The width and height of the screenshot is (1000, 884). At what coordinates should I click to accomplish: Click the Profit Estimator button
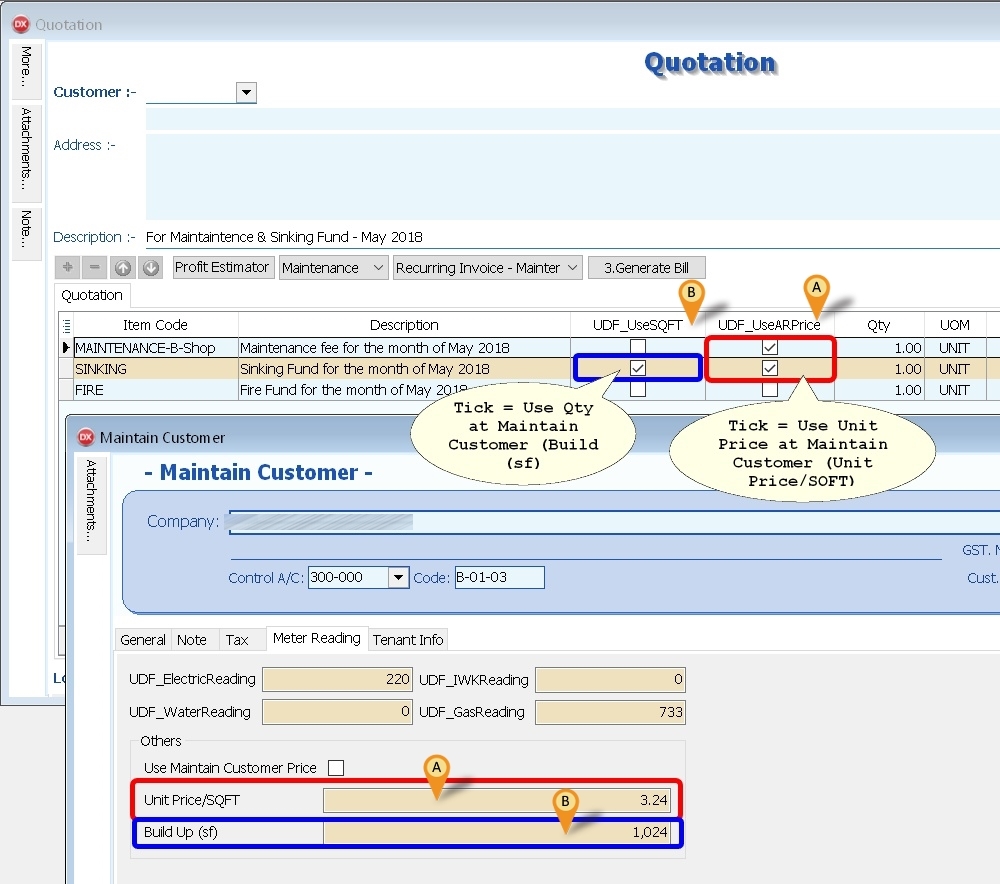pos(223,268)
